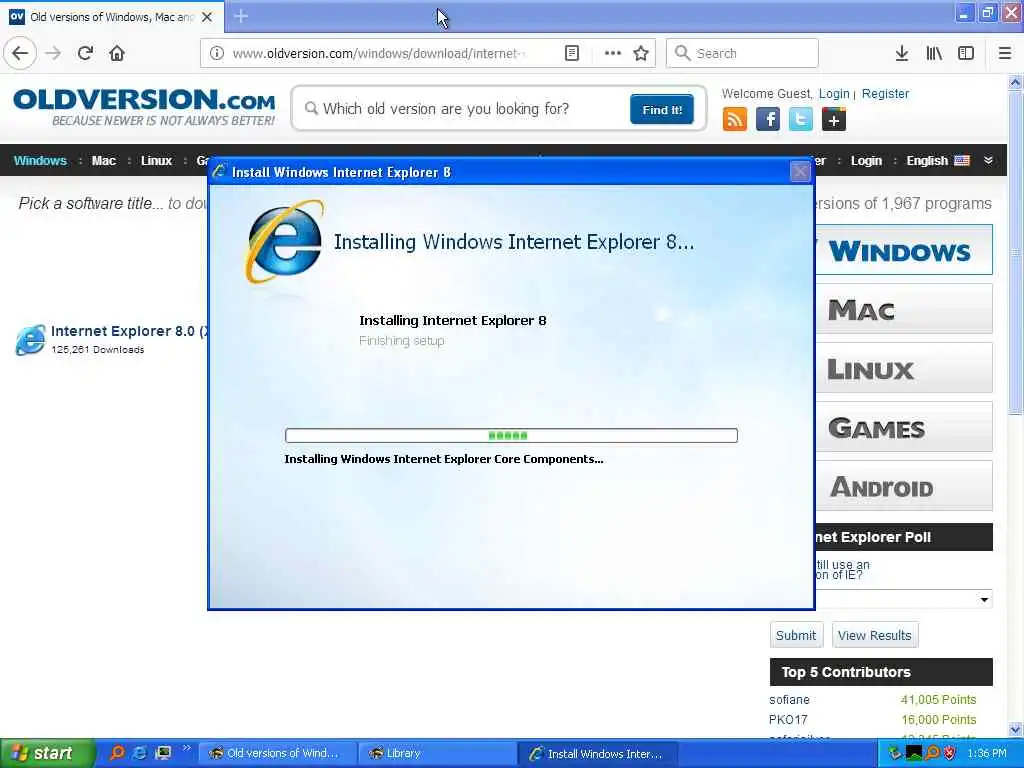Select Linux in the site navigation bar
1024x768 pixels.
[156, 161]
